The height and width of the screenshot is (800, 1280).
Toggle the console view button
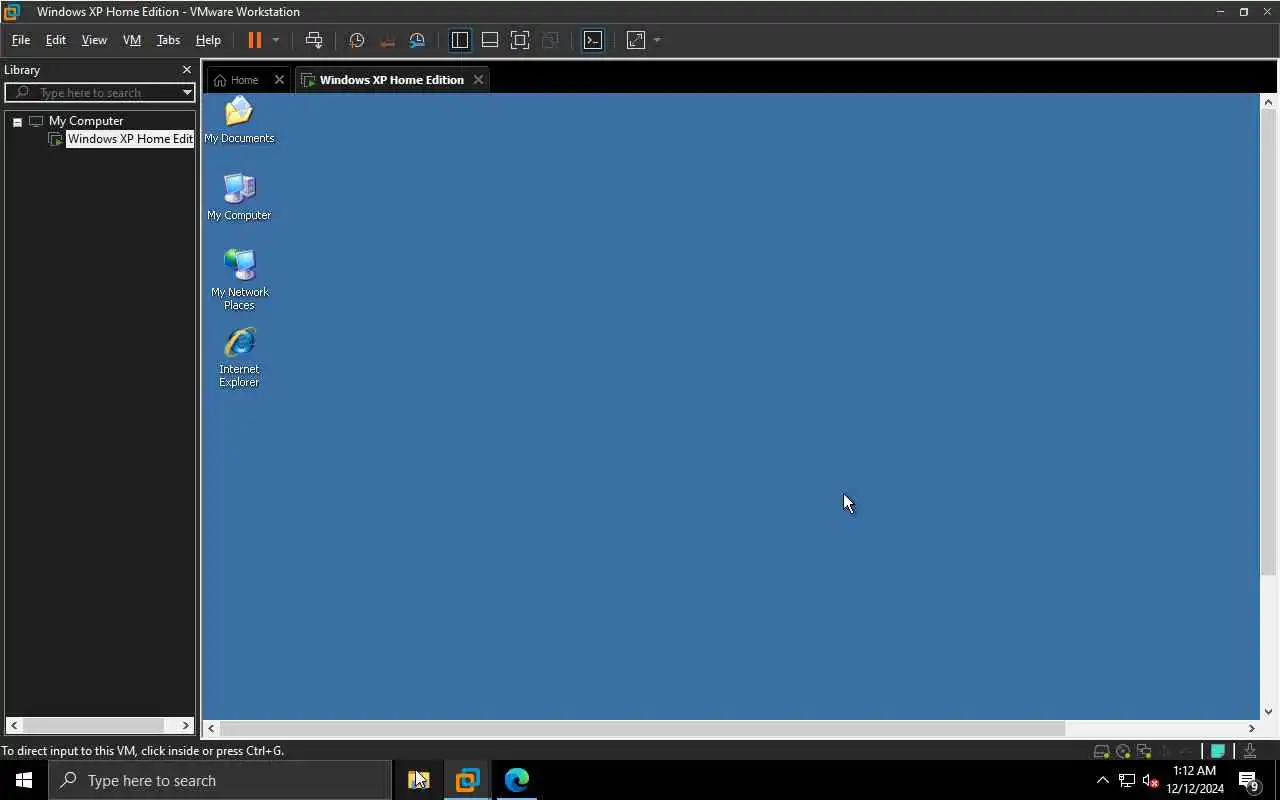coord(593,40)
